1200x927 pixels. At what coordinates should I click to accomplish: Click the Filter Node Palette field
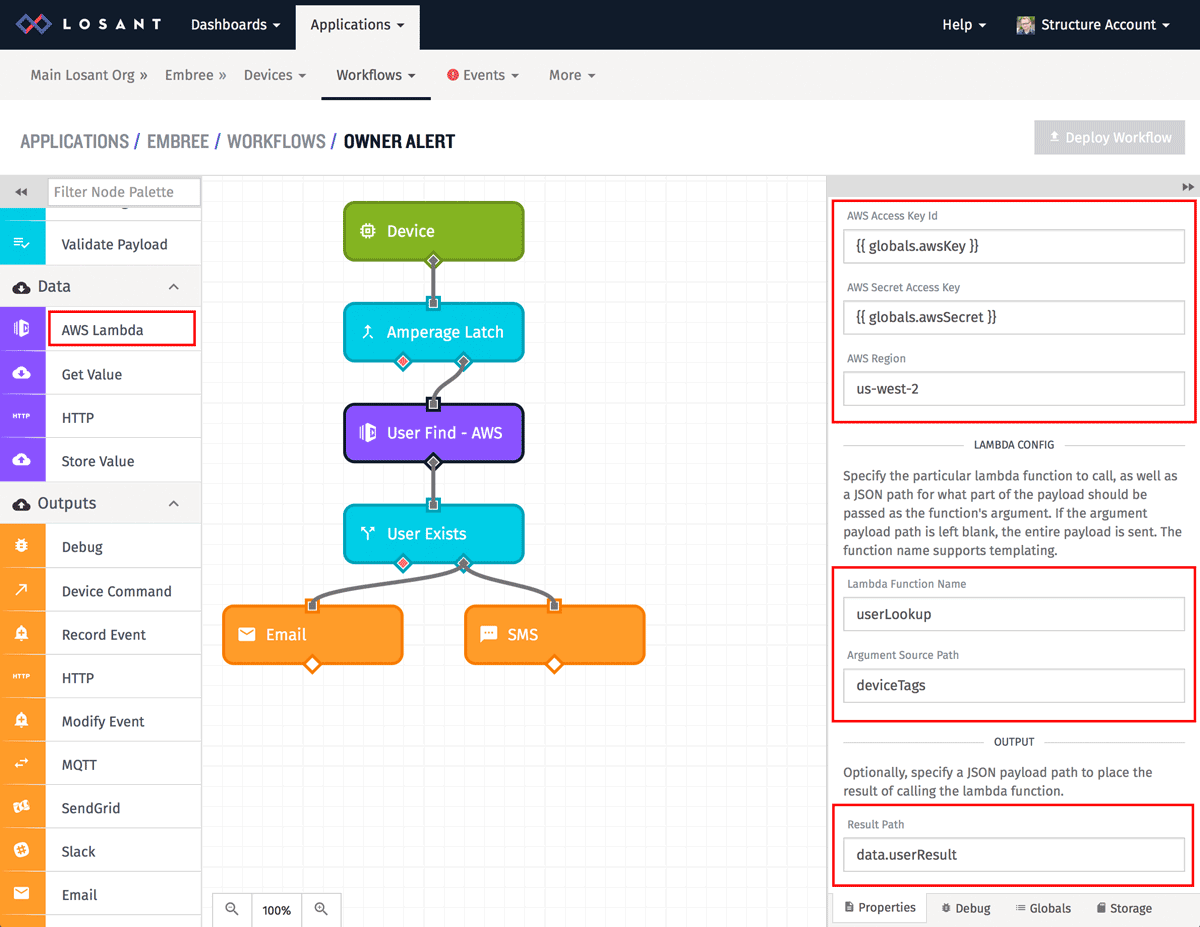124,191
